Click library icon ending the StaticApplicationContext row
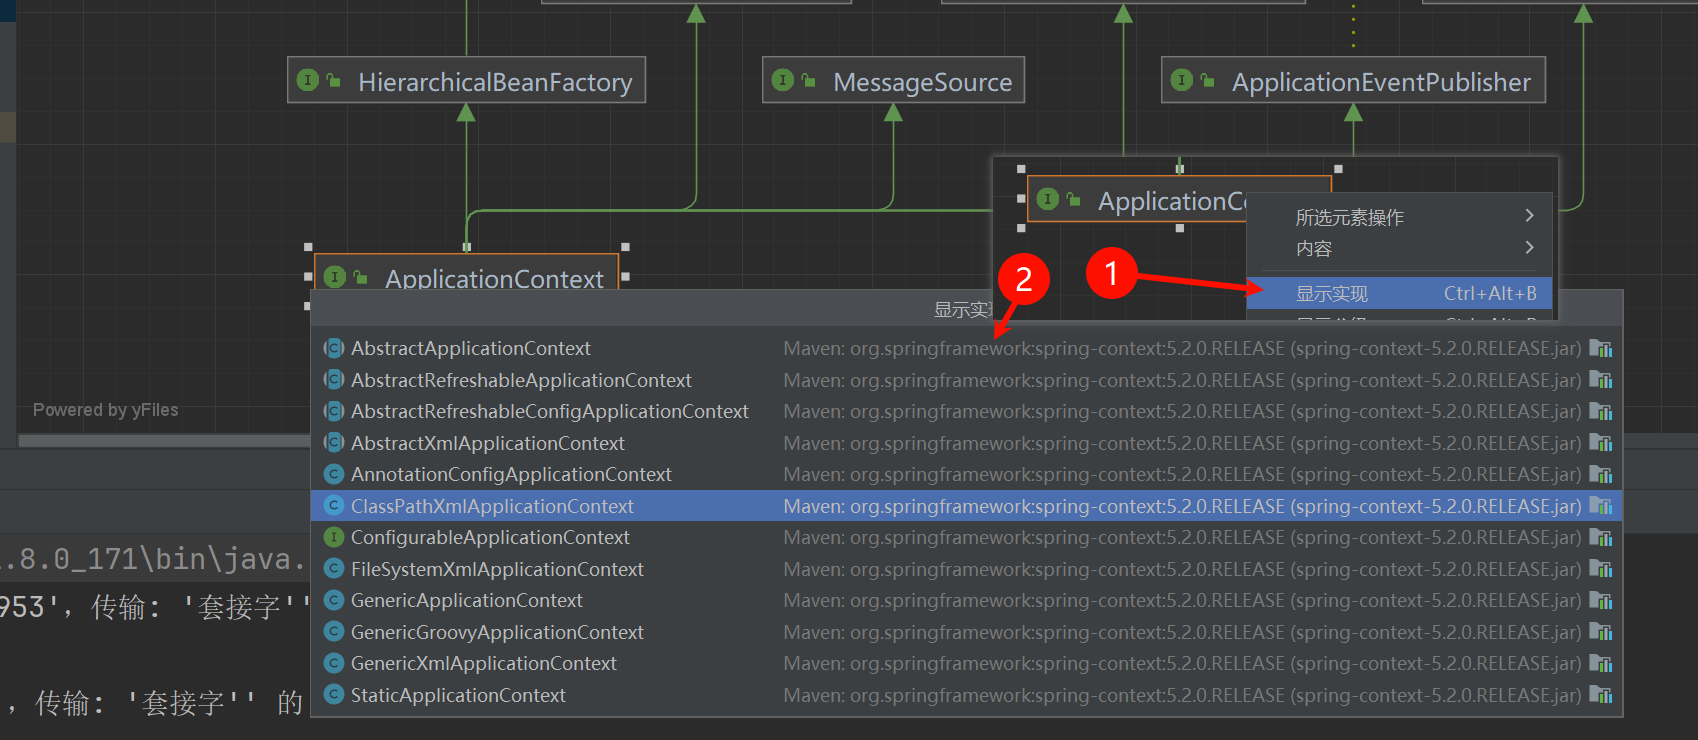Image resolution: width=1698 pixels, height=740 pixels. coord(1601,695)
